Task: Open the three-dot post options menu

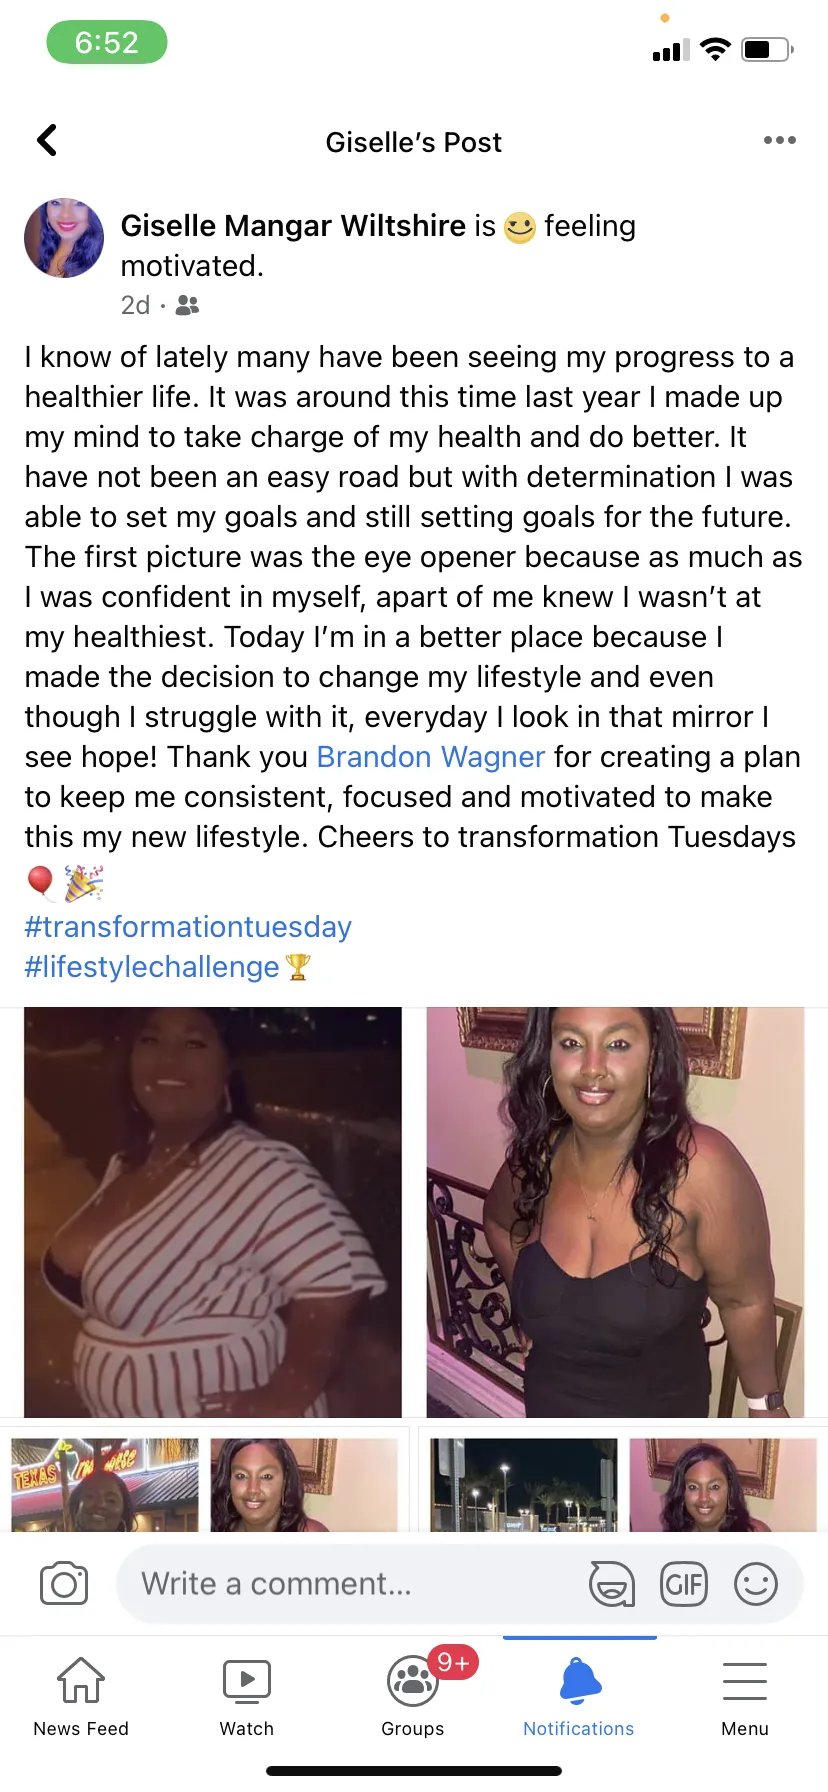Action: (779, 140)
